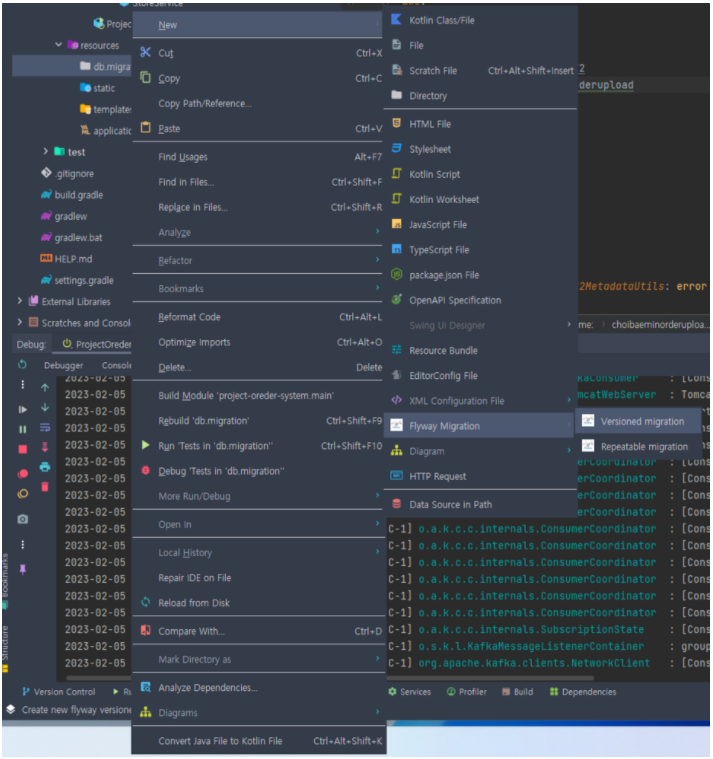
Task: Collapse the resources folder
Action: [x=59, y=45]
